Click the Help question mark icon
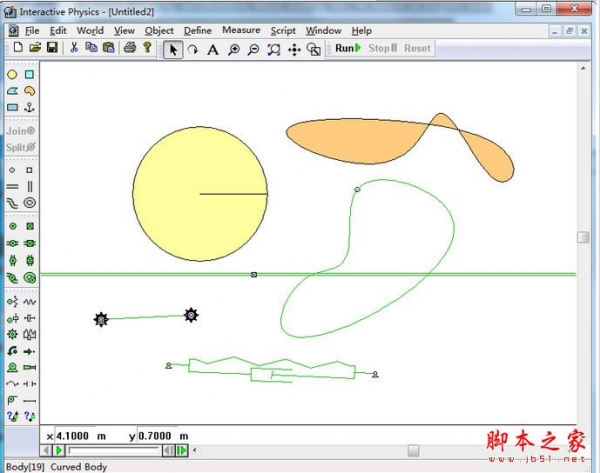Screen dimensions: 600x473 pos(147,47)
